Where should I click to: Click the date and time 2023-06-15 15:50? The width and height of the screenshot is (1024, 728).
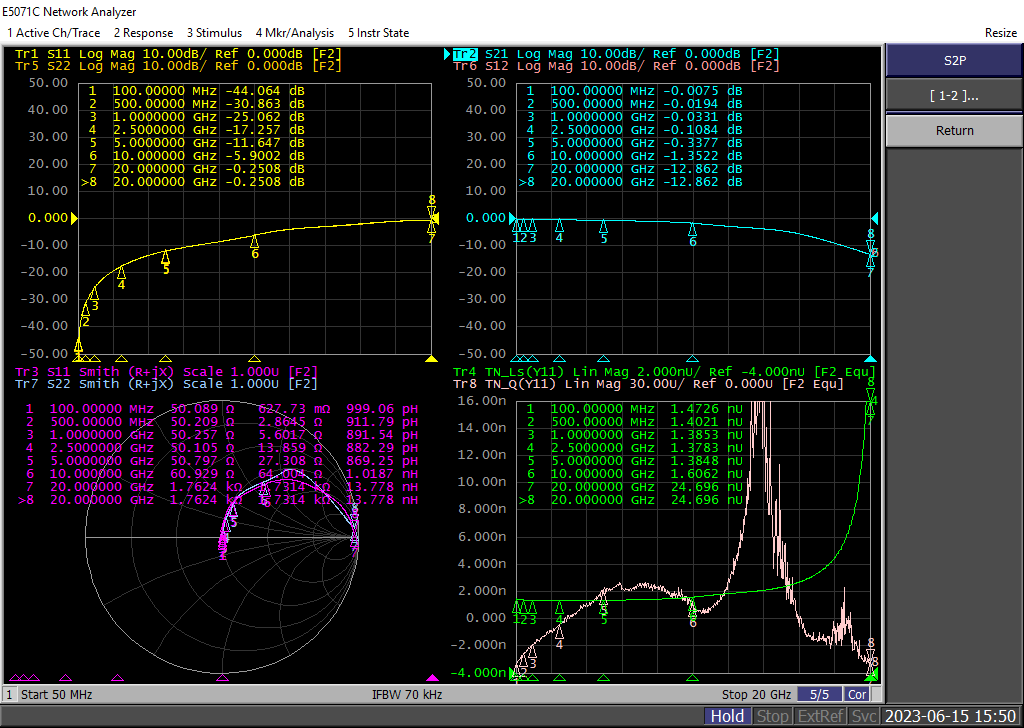[x=951, y=716]
